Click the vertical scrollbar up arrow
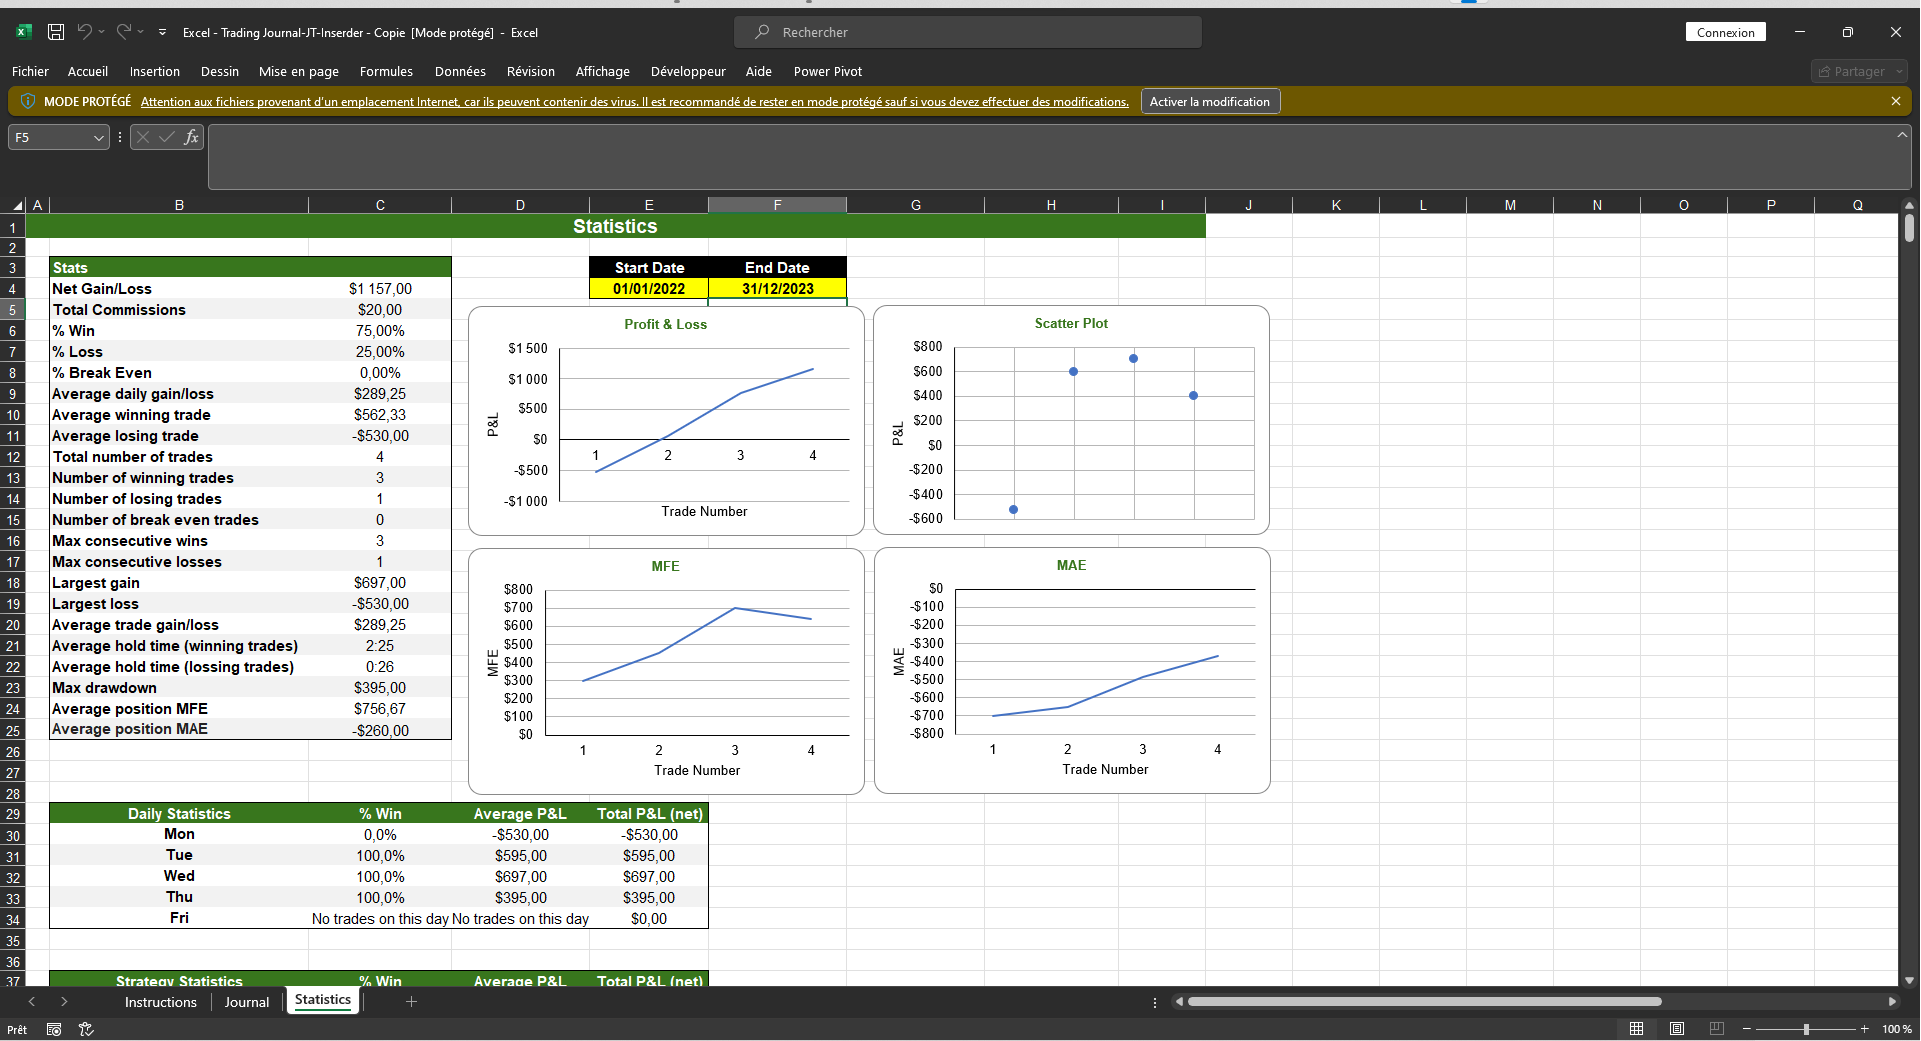1921x1041 pixels. coord(1909,206)
